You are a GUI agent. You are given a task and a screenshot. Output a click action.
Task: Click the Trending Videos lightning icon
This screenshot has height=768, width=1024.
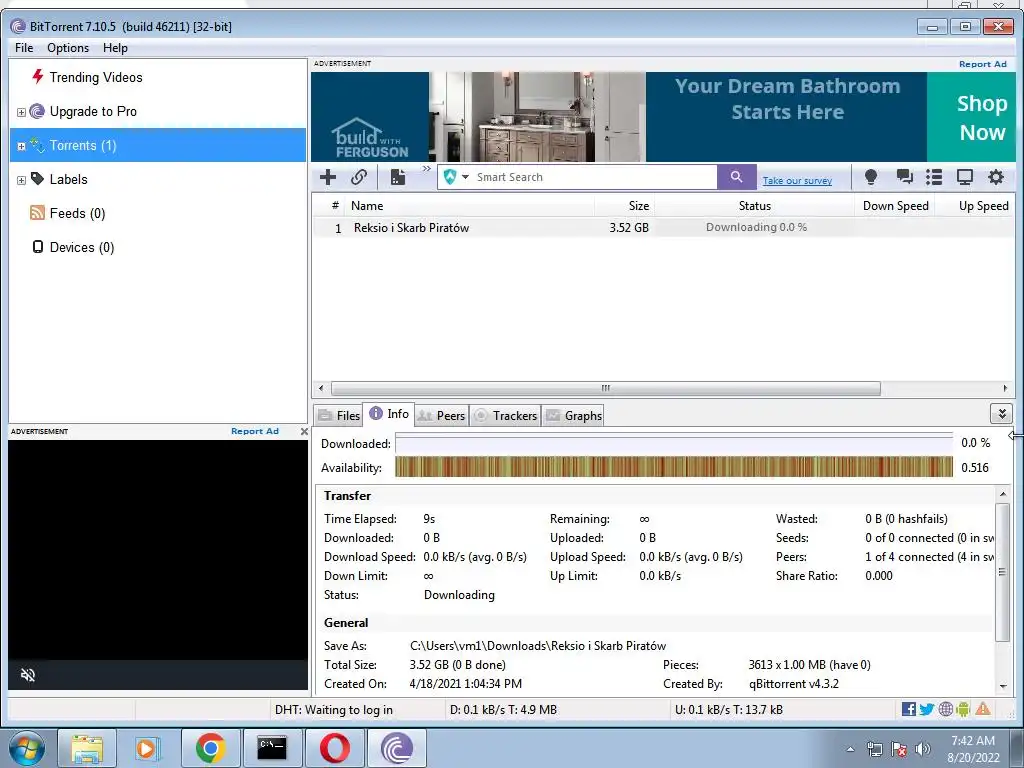point(37,76)
